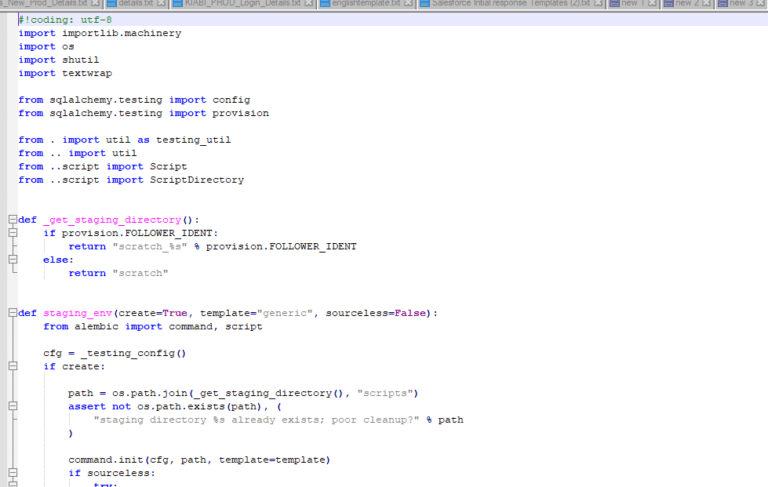Screen dimensions: 768x487
Task: Collapse the 'if provision.FOLLOWER_IDENT' block fold marker
Action: click(13, 233)
